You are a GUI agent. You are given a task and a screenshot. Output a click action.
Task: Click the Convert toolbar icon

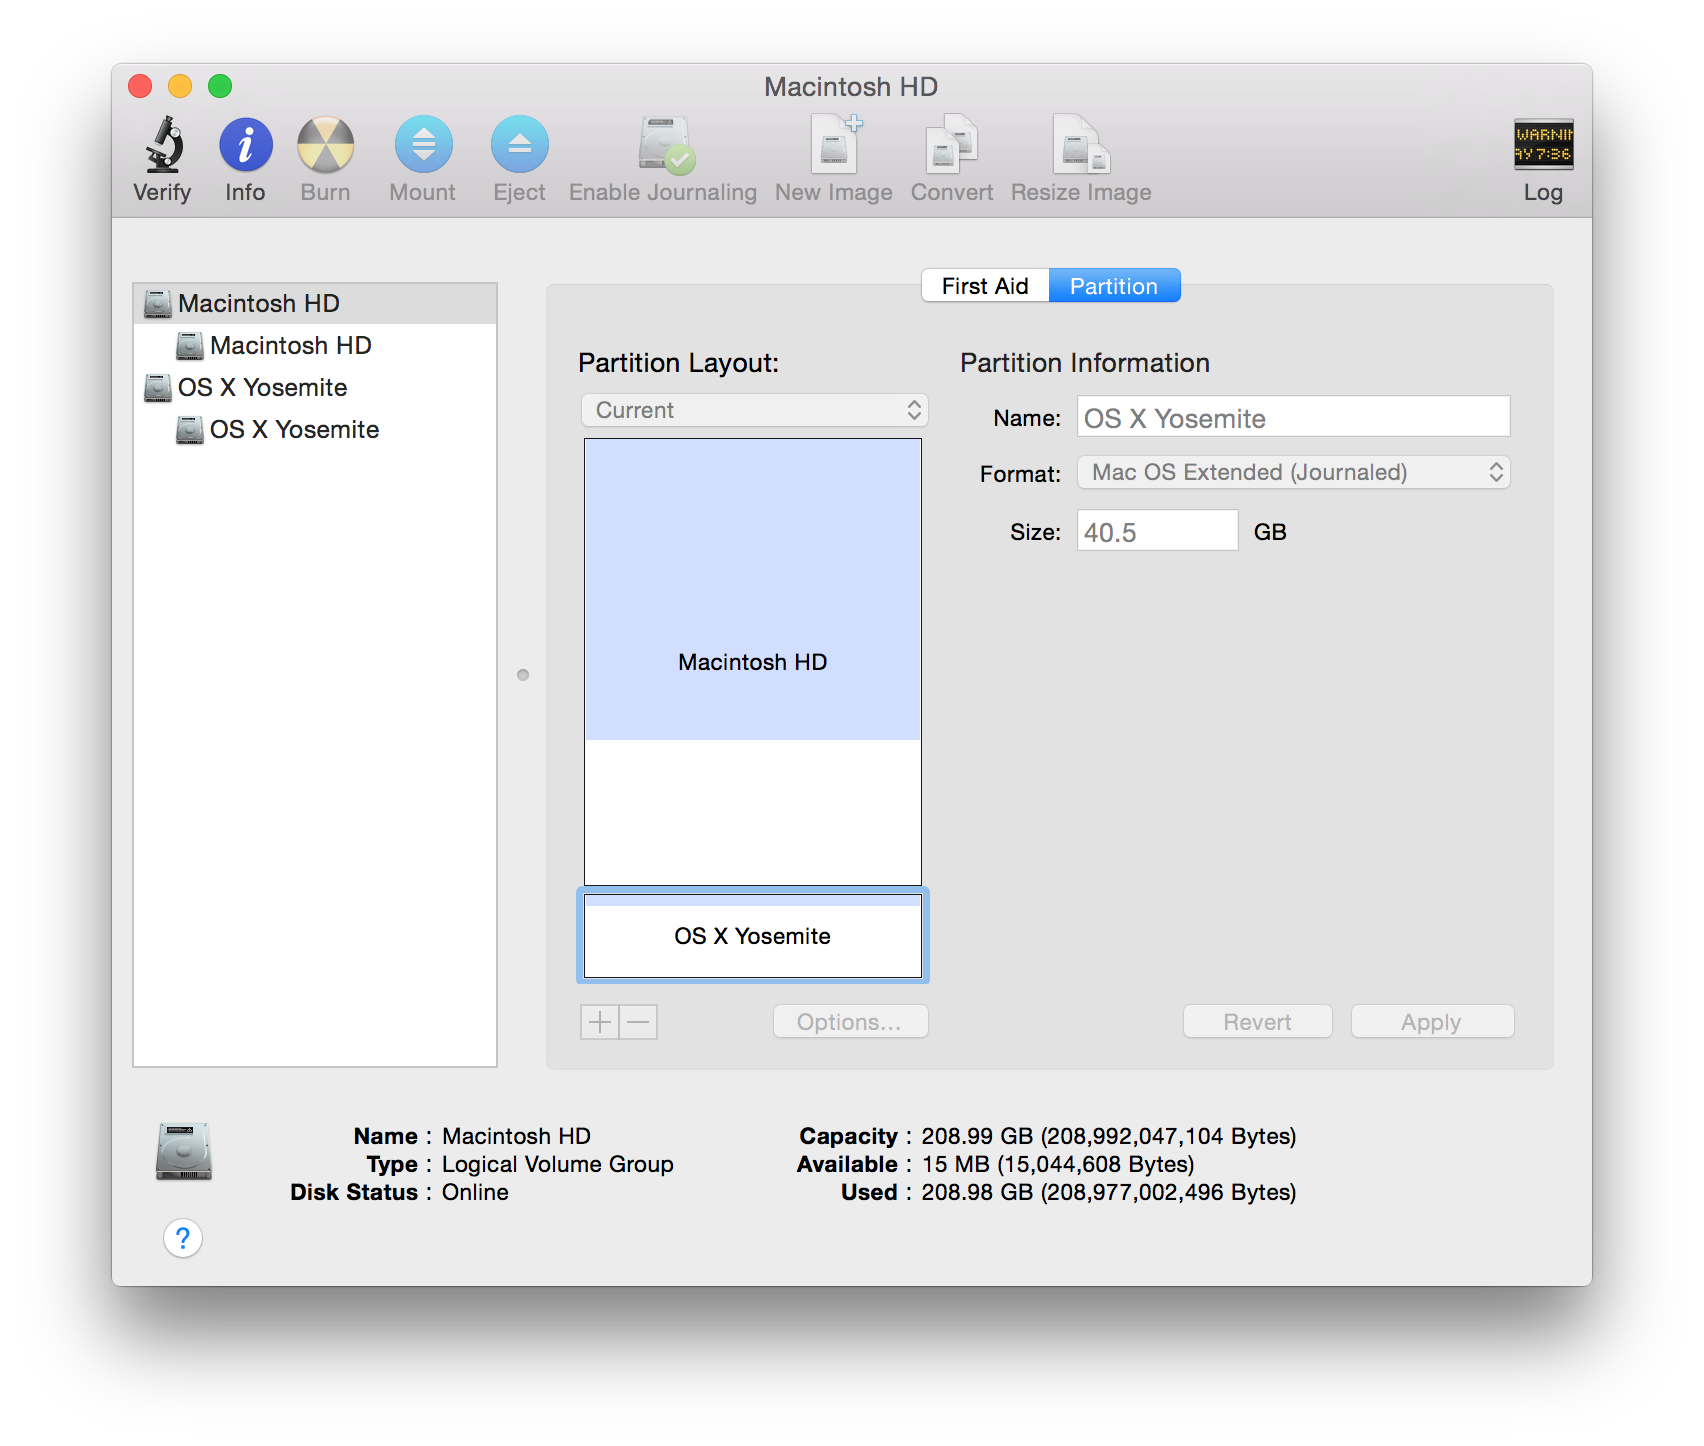coord(951,145)
